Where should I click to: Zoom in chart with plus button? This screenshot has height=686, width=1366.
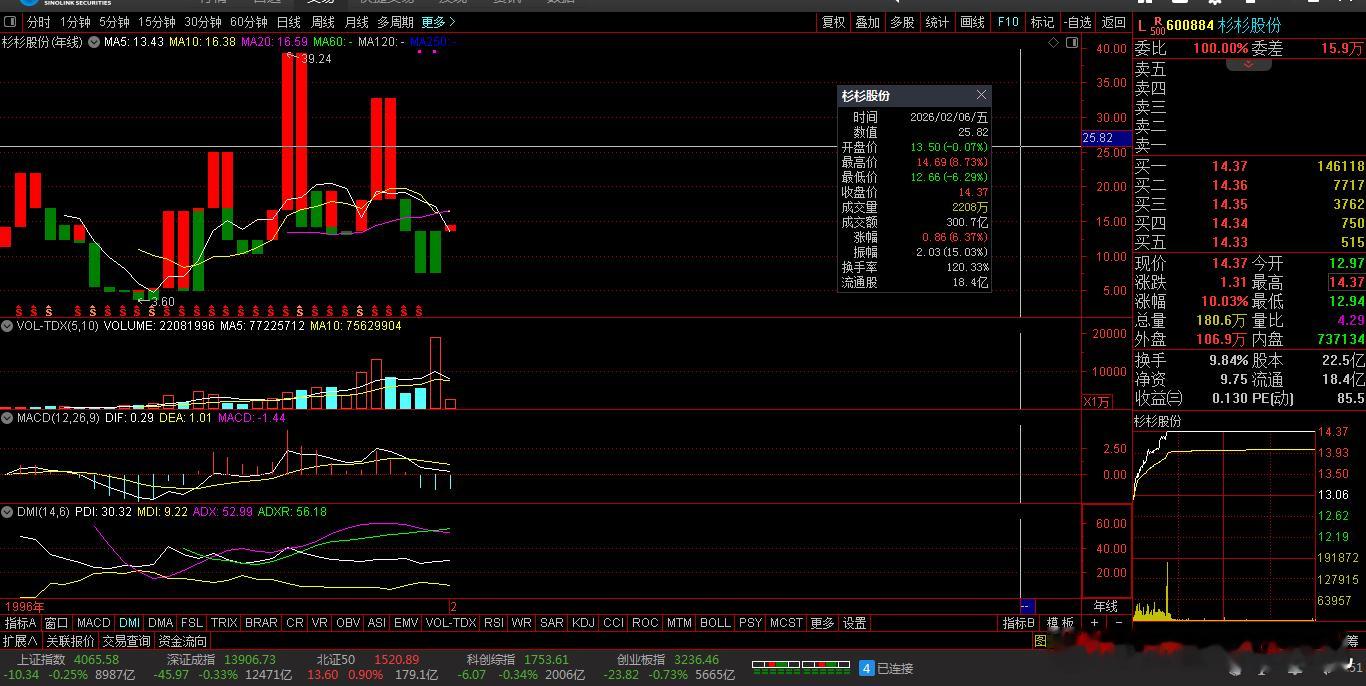coord(1094,623)
